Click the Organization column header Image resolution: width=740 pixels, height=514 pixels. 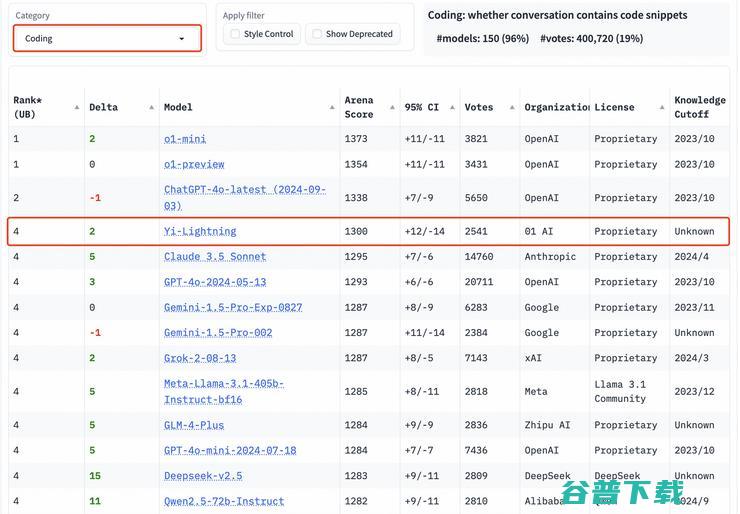(x=556, y=107)
